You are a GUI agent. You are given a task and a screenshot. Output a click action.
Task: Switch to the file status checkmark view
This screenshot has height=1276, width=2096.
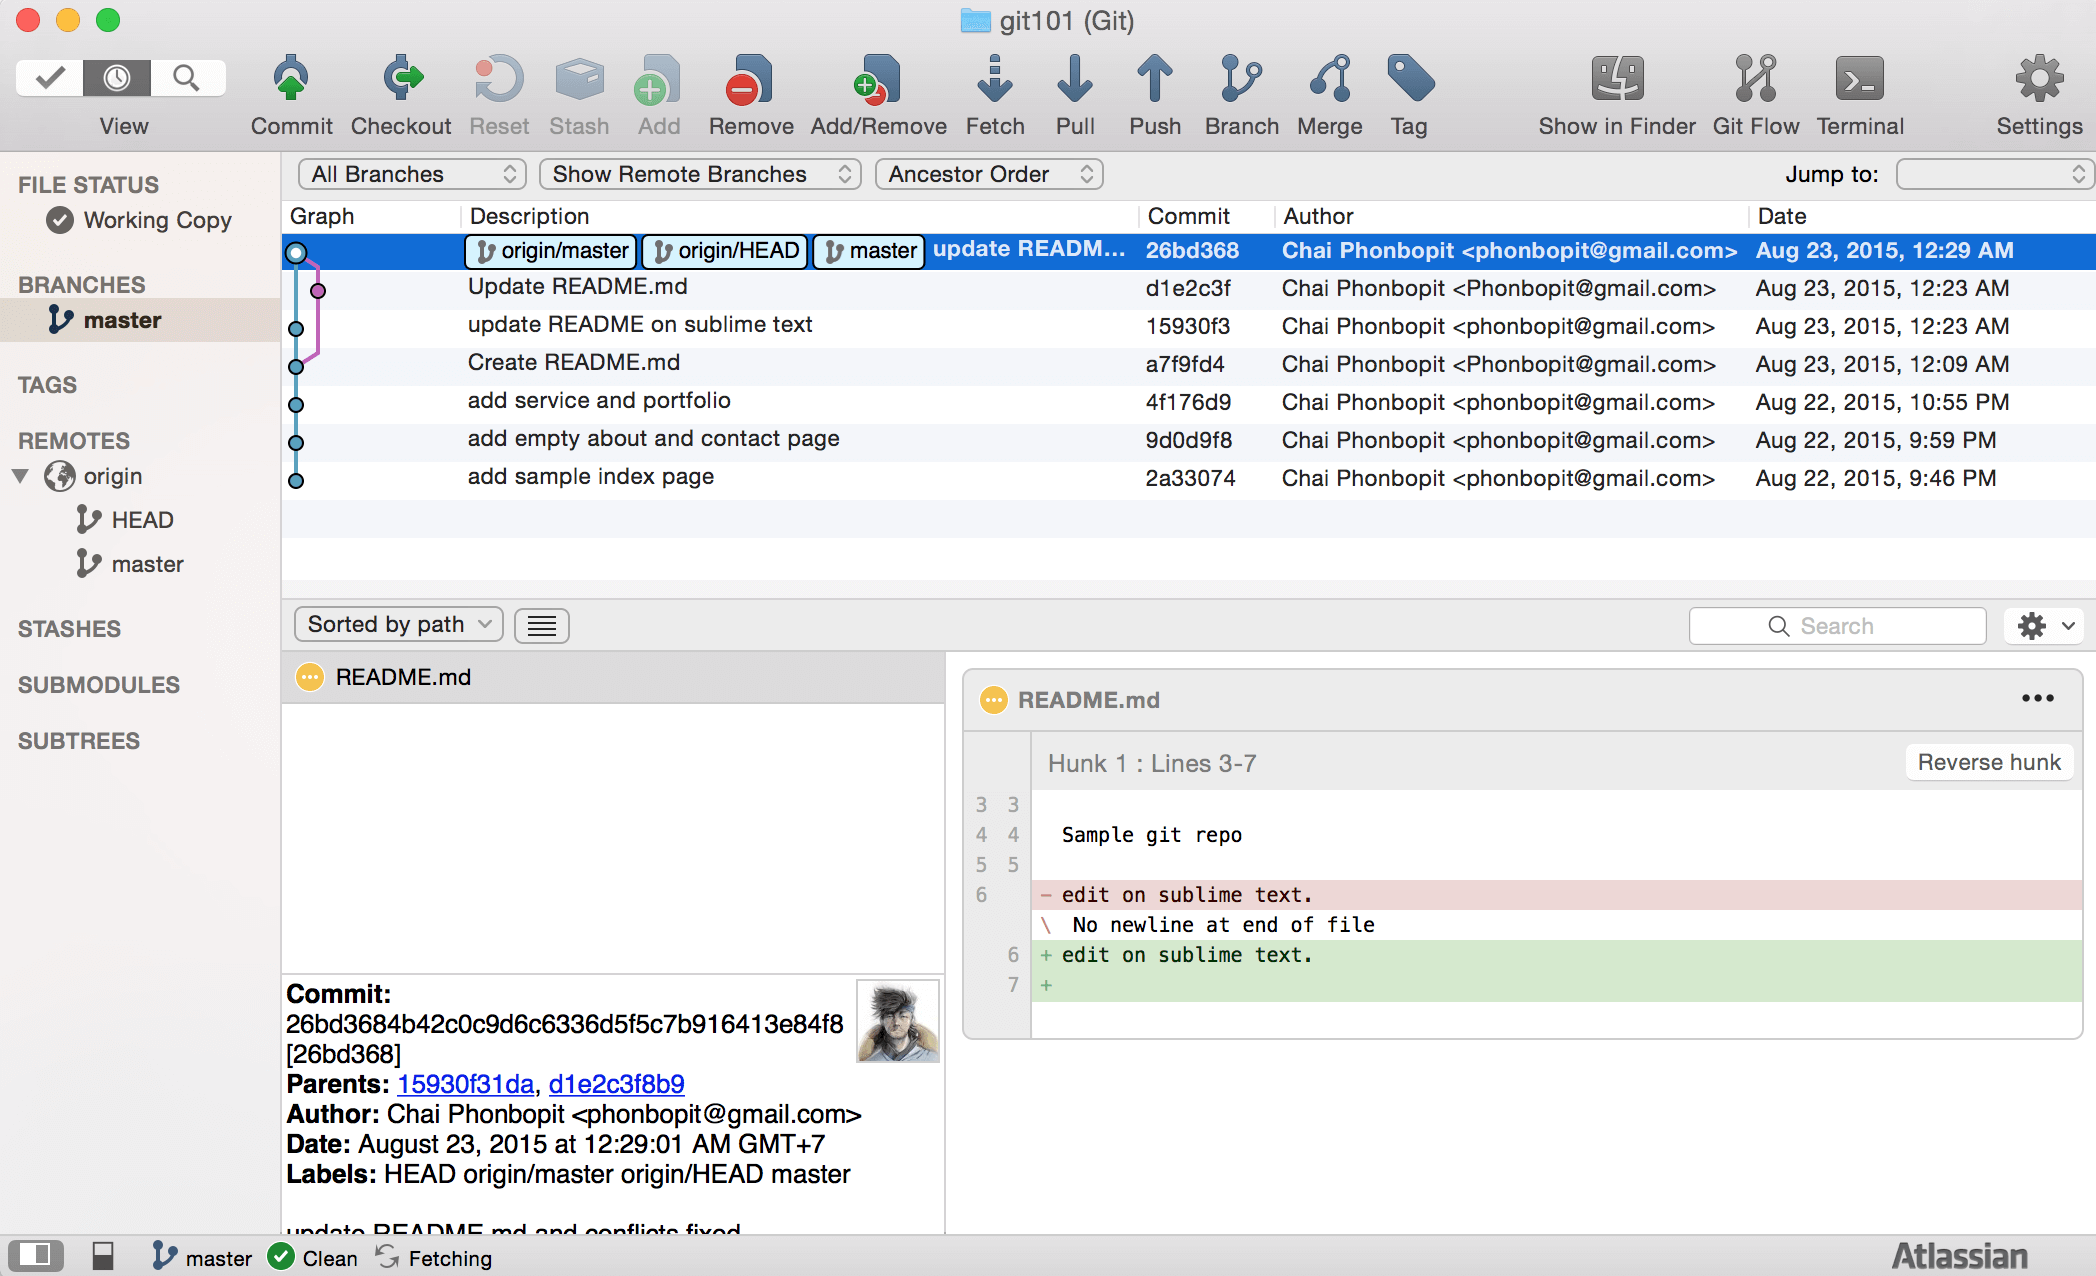(49, 78)
